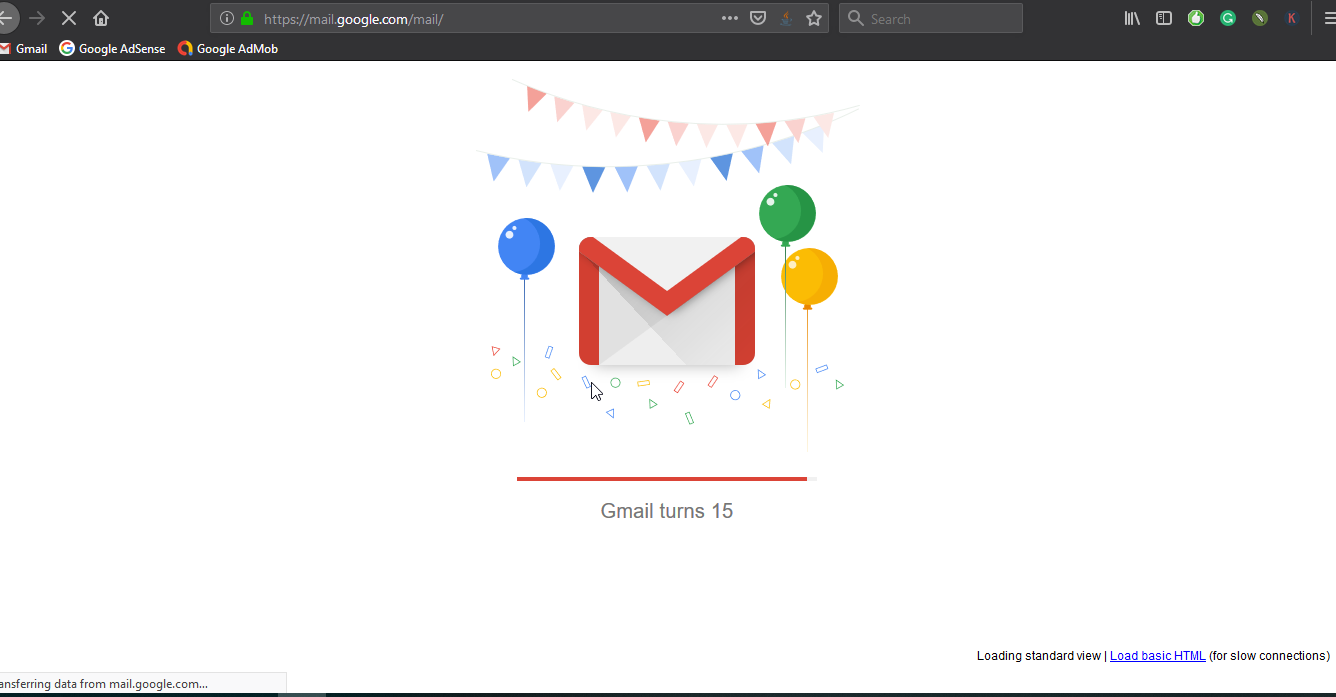Open the Kaspersky Protection extension
Screen dimensions: 1336x697
pos(1291,18)
